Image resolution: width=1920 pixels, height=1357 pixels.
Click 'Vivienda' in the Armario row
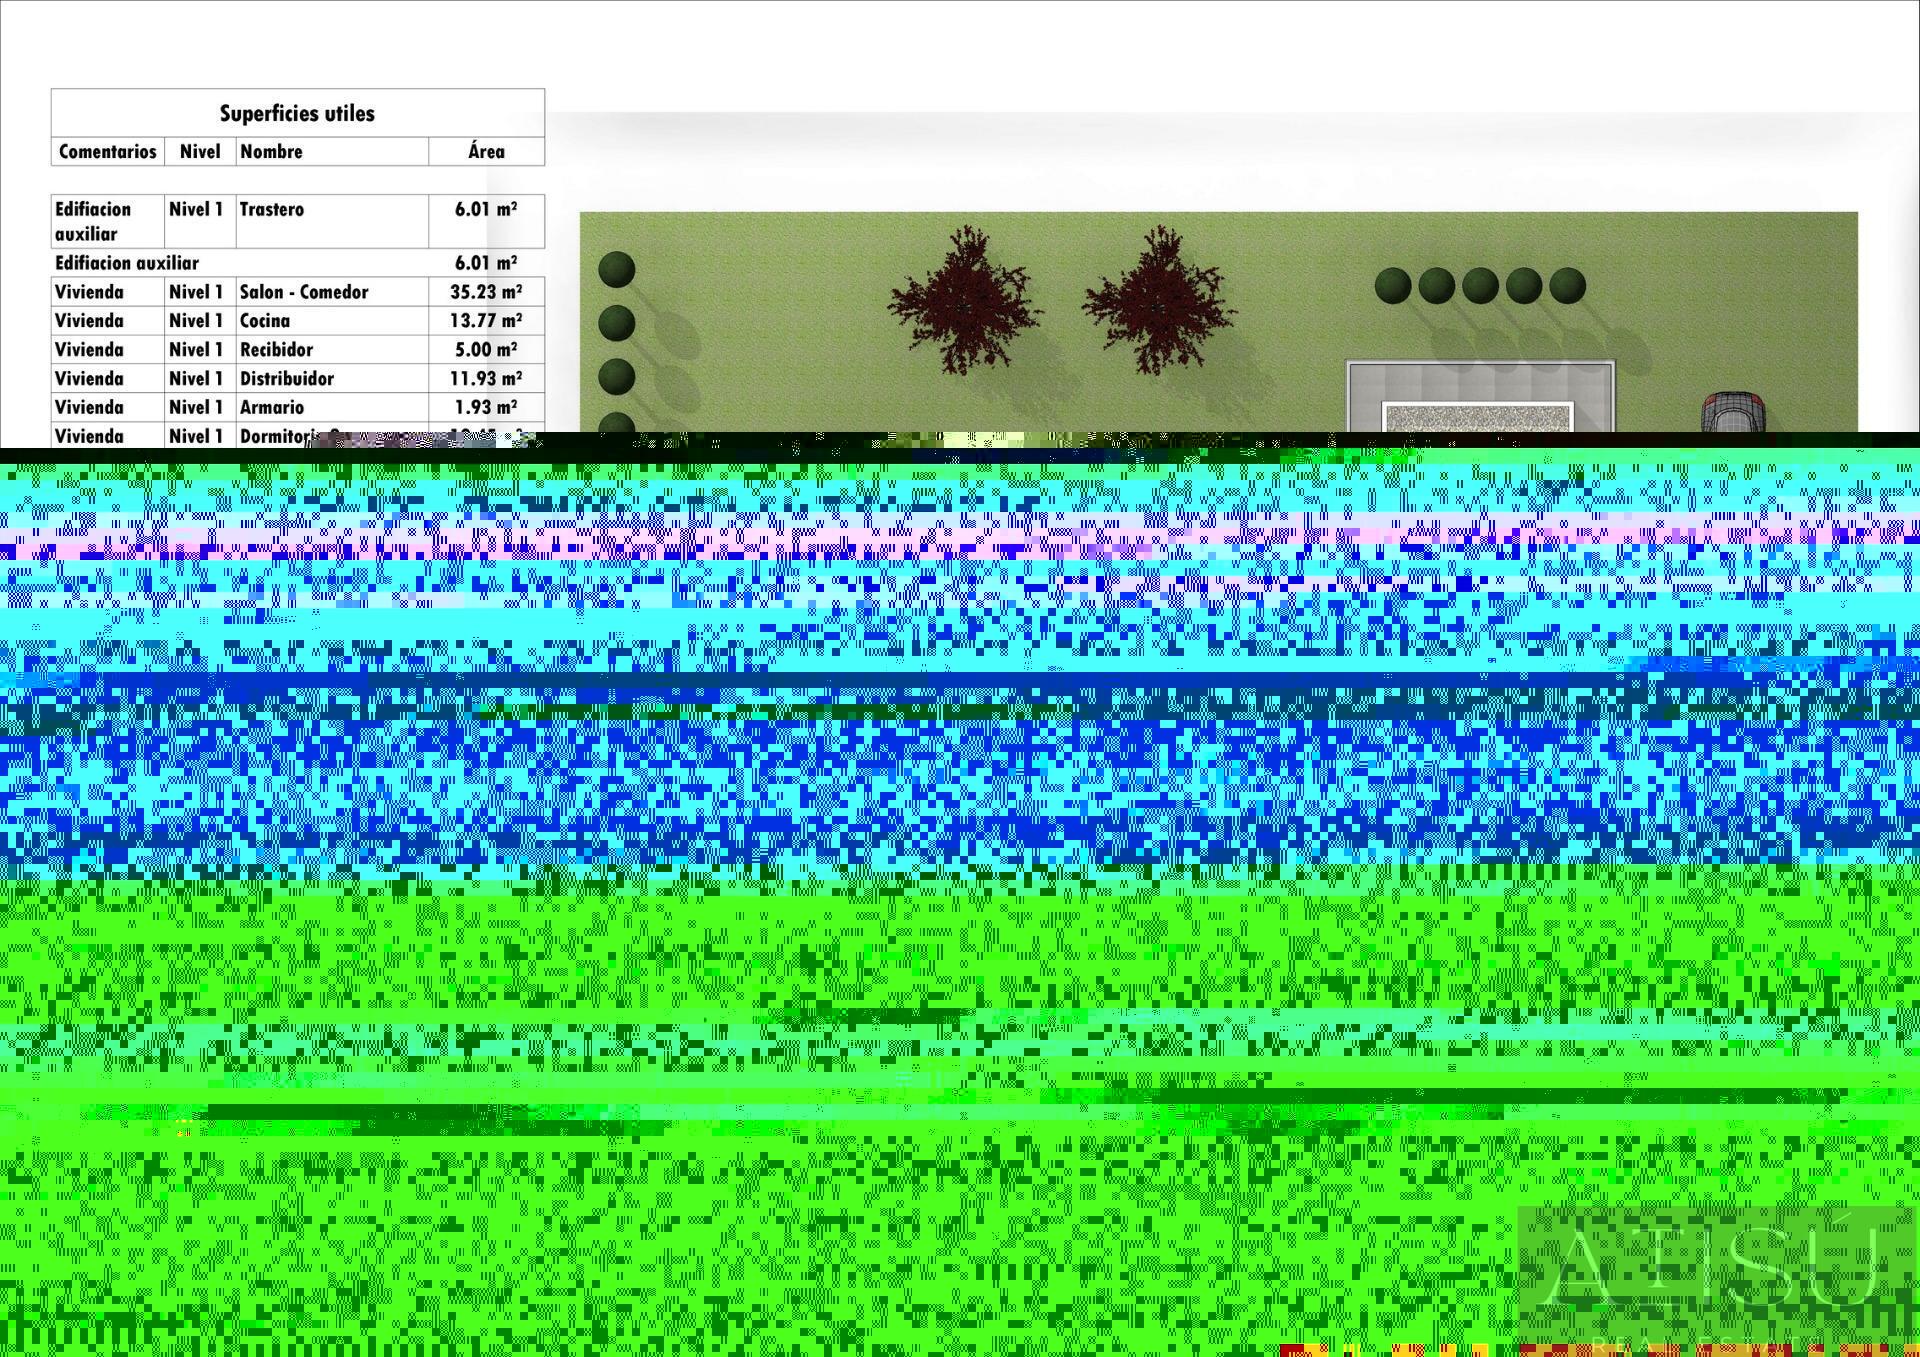(89, 408)
